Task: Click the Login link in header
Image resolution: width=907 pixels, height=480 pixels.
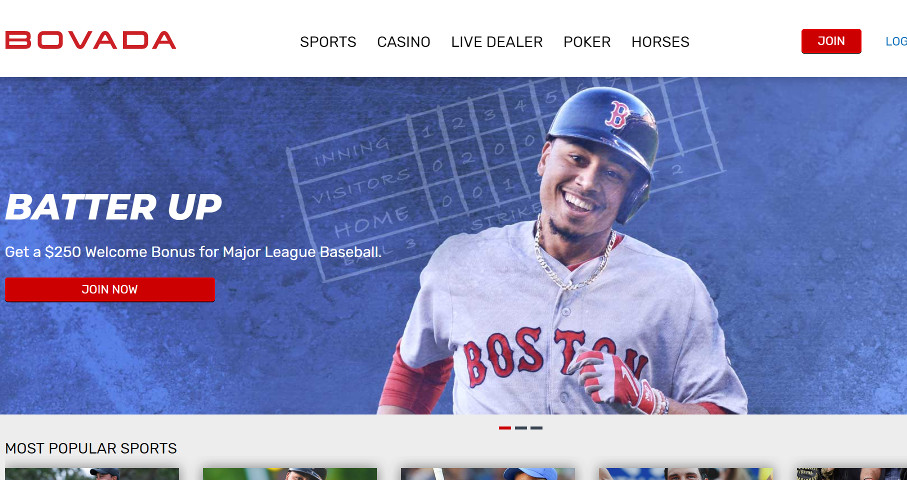Action: (896, 42)
